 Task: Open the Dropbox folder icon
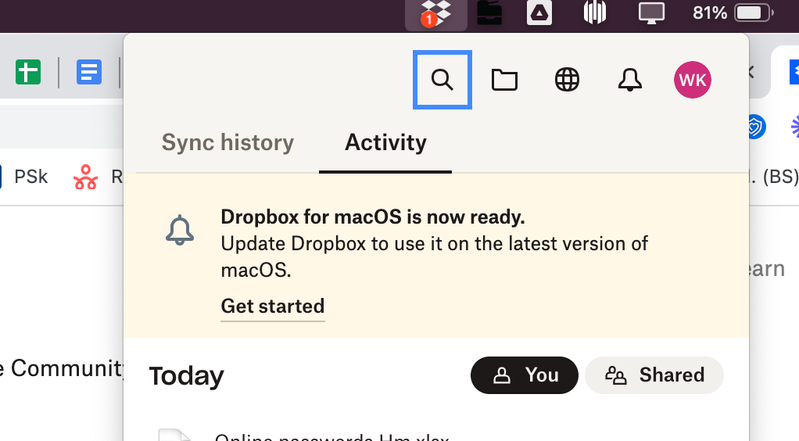point(505,80)
